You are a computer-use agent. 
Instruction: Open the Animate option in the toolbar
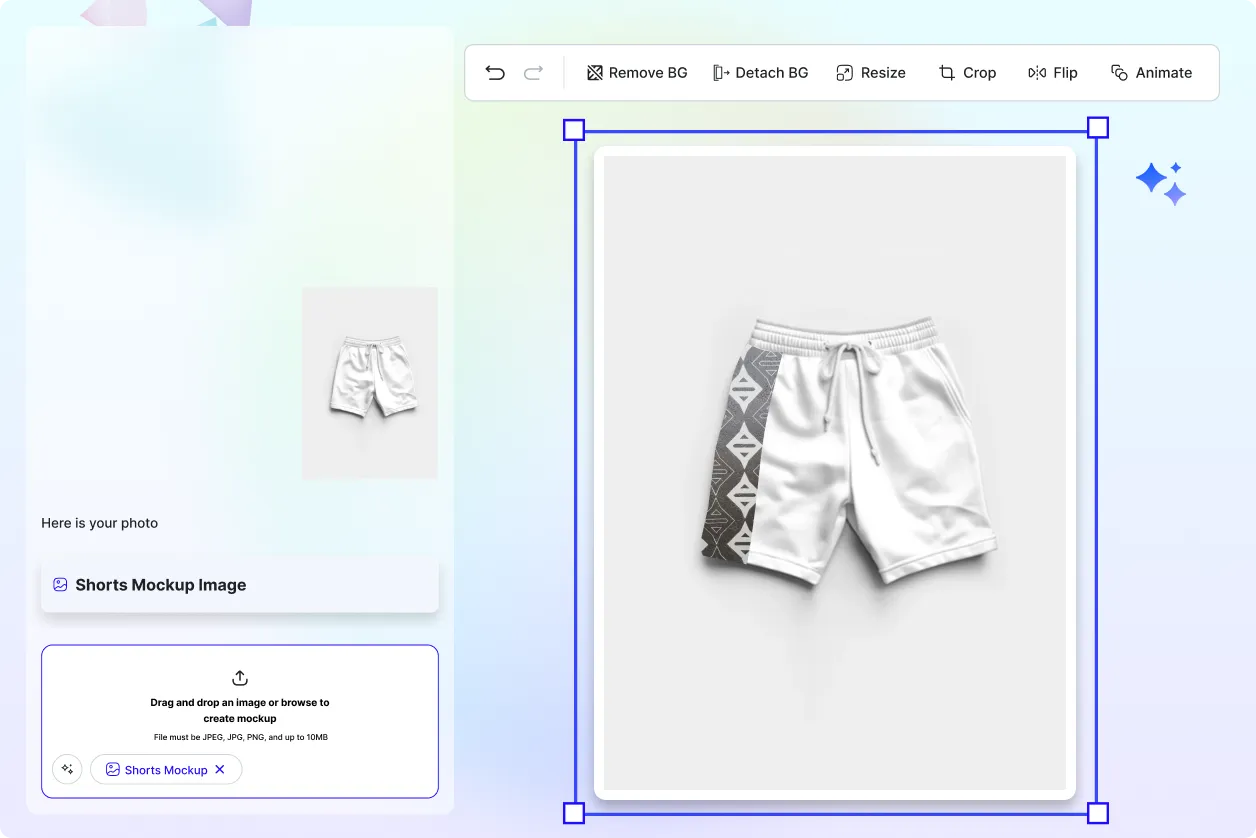point(1152,72)
